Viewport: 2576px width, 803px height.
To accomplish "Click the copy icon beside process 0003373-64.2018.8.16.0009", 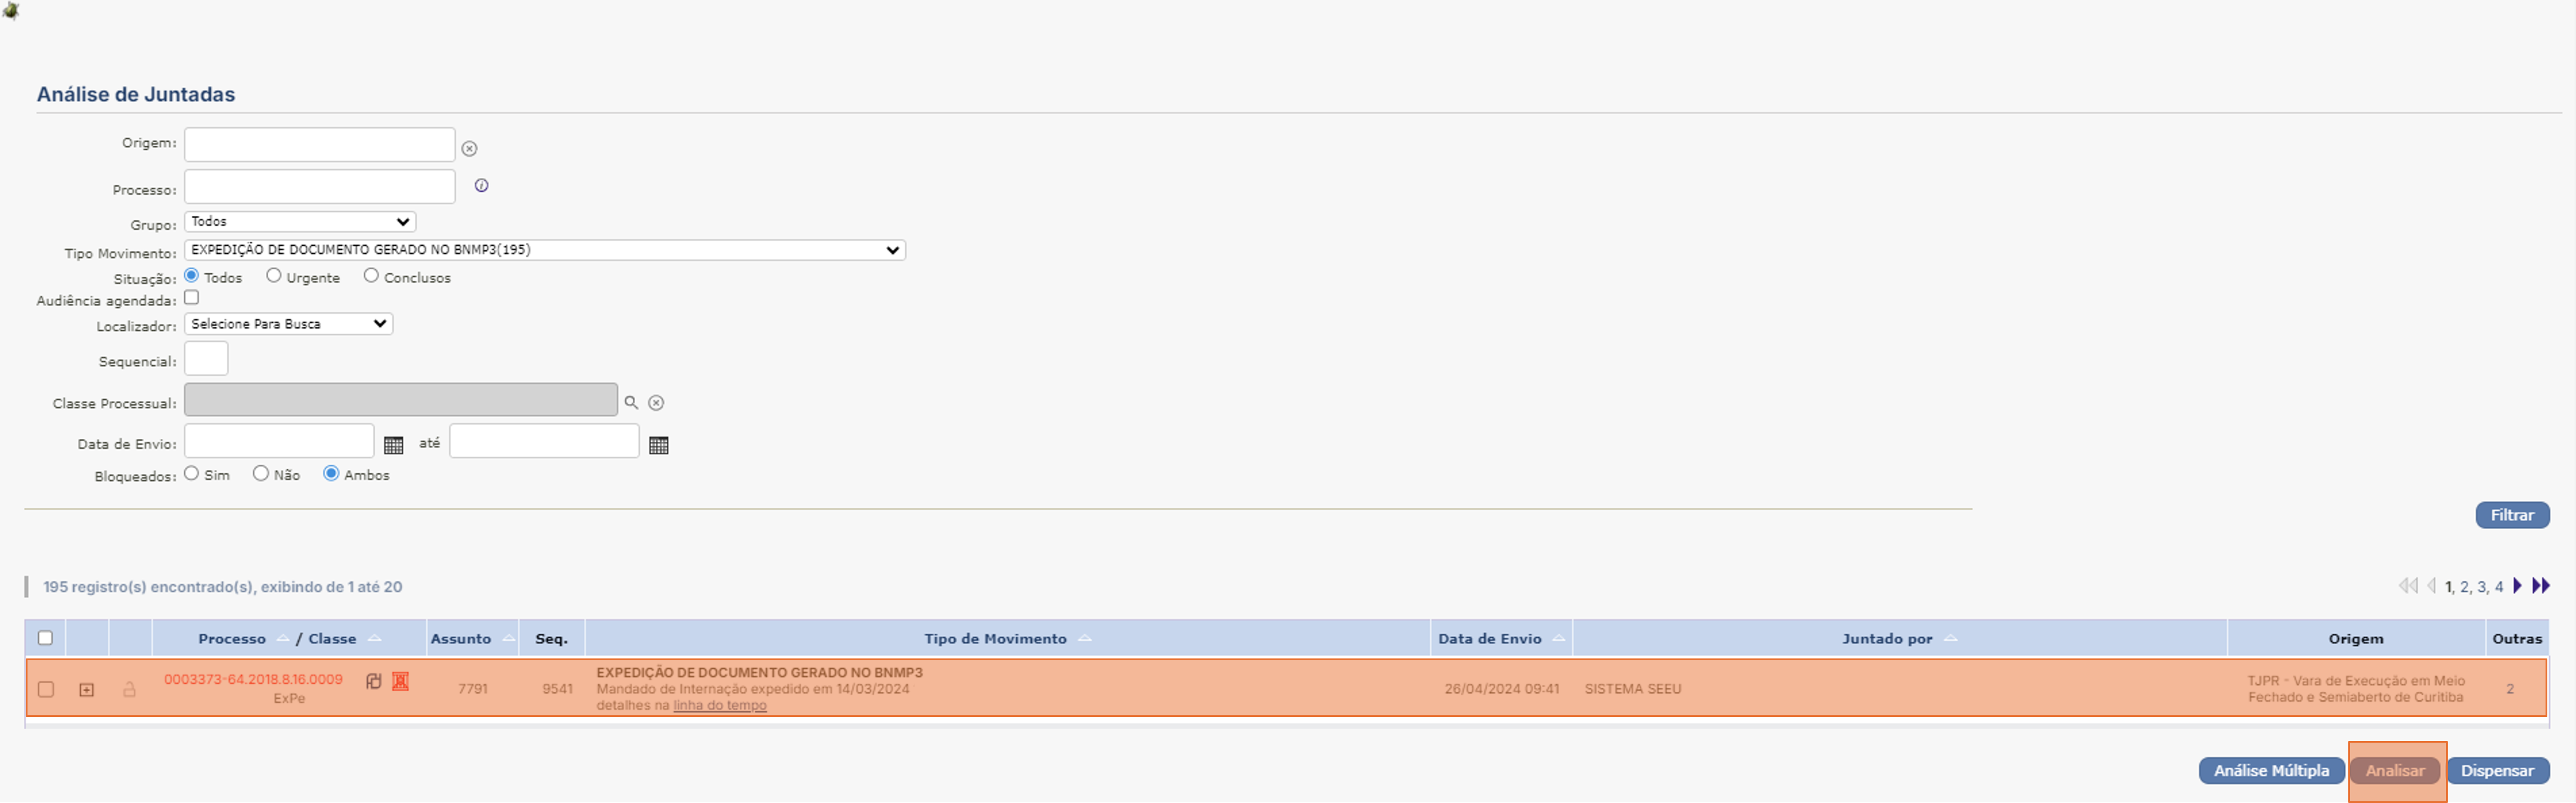I will pos(374,681).
